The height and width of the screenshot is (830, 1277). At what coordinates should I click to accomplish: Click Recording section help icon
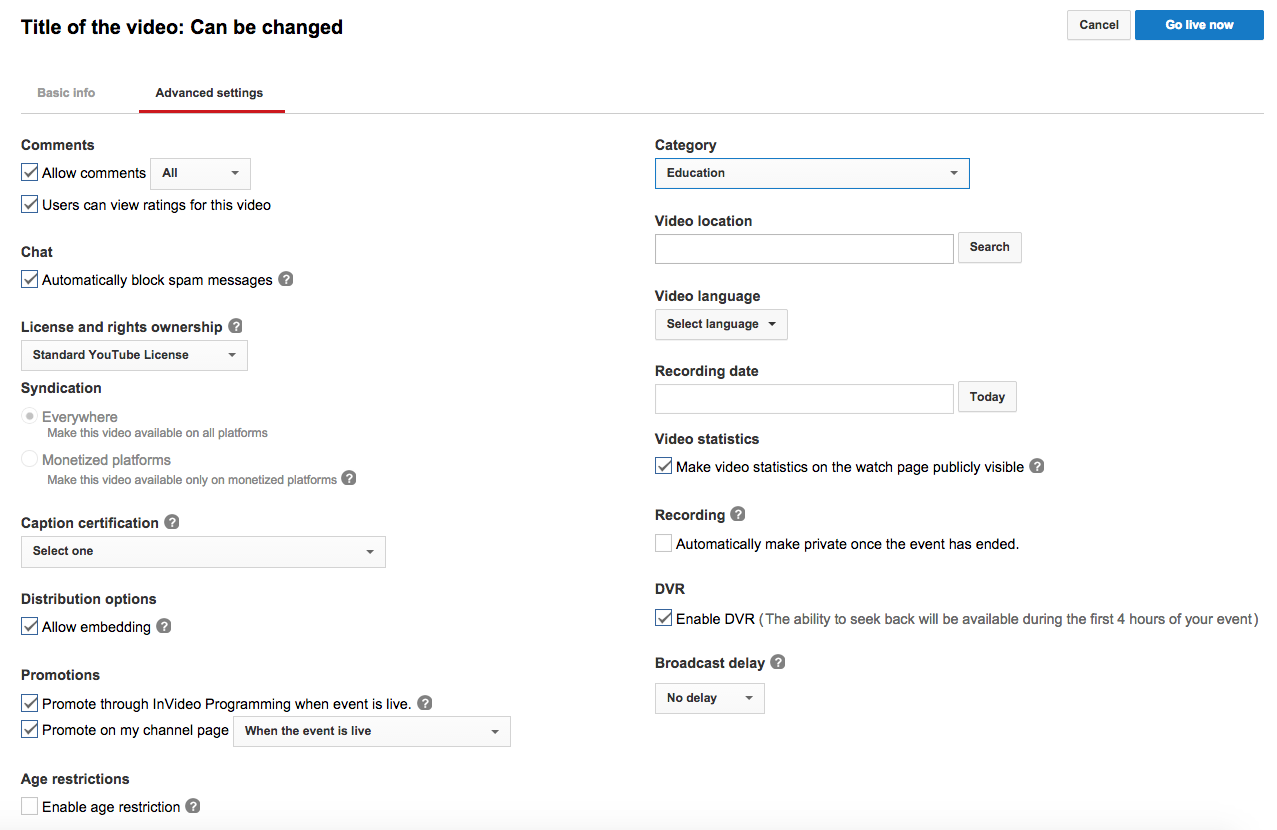coord(738,514)
